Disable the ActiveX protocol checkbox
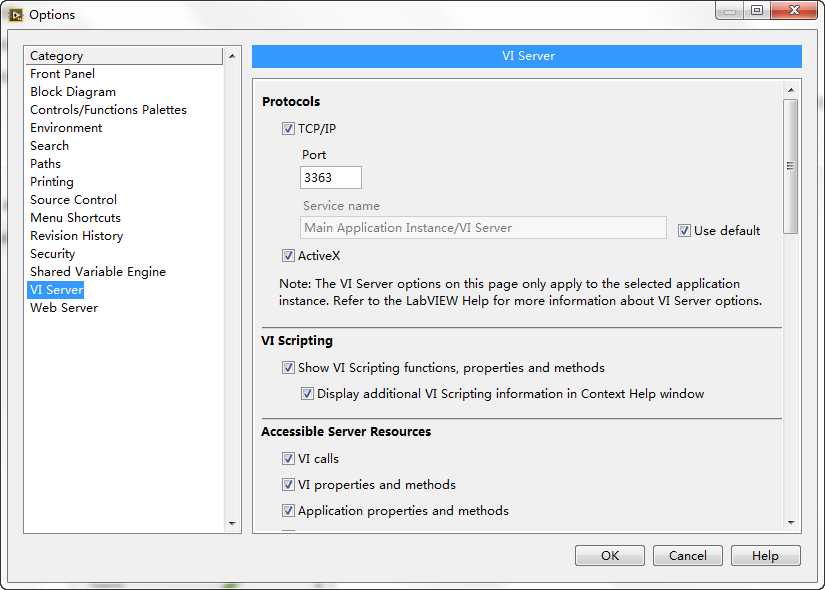The height and width of the screenshot is (590, 825). click(x=288, y=256)
